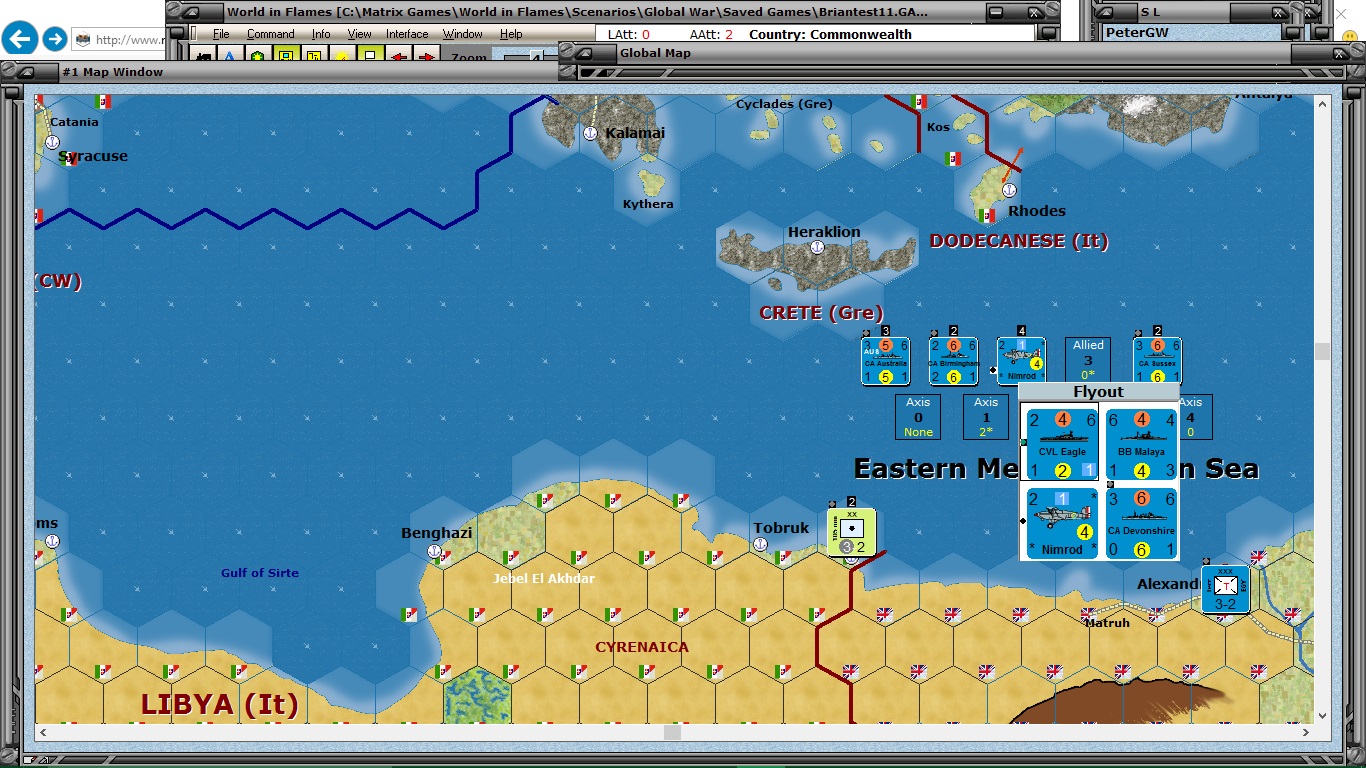Viewport: 1366px width, 768px height.
Task: Pick the Nimrod aircraft counter inside the Flyout
Action: coord(1060,523)
